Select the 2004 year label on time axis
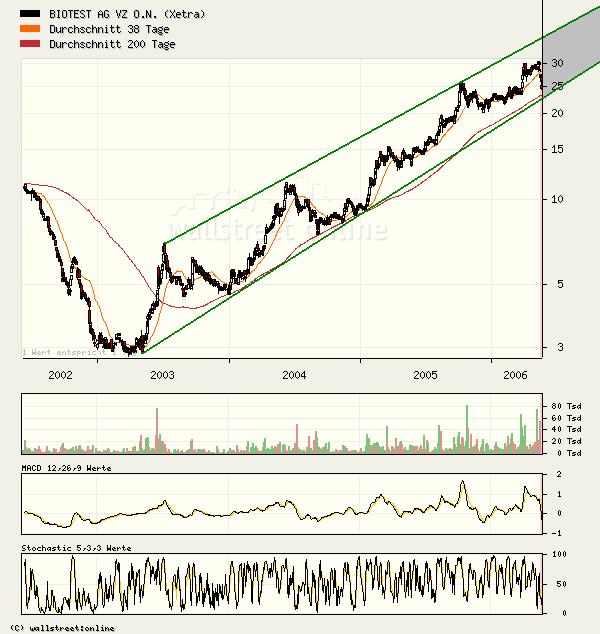 coord(294,375)
